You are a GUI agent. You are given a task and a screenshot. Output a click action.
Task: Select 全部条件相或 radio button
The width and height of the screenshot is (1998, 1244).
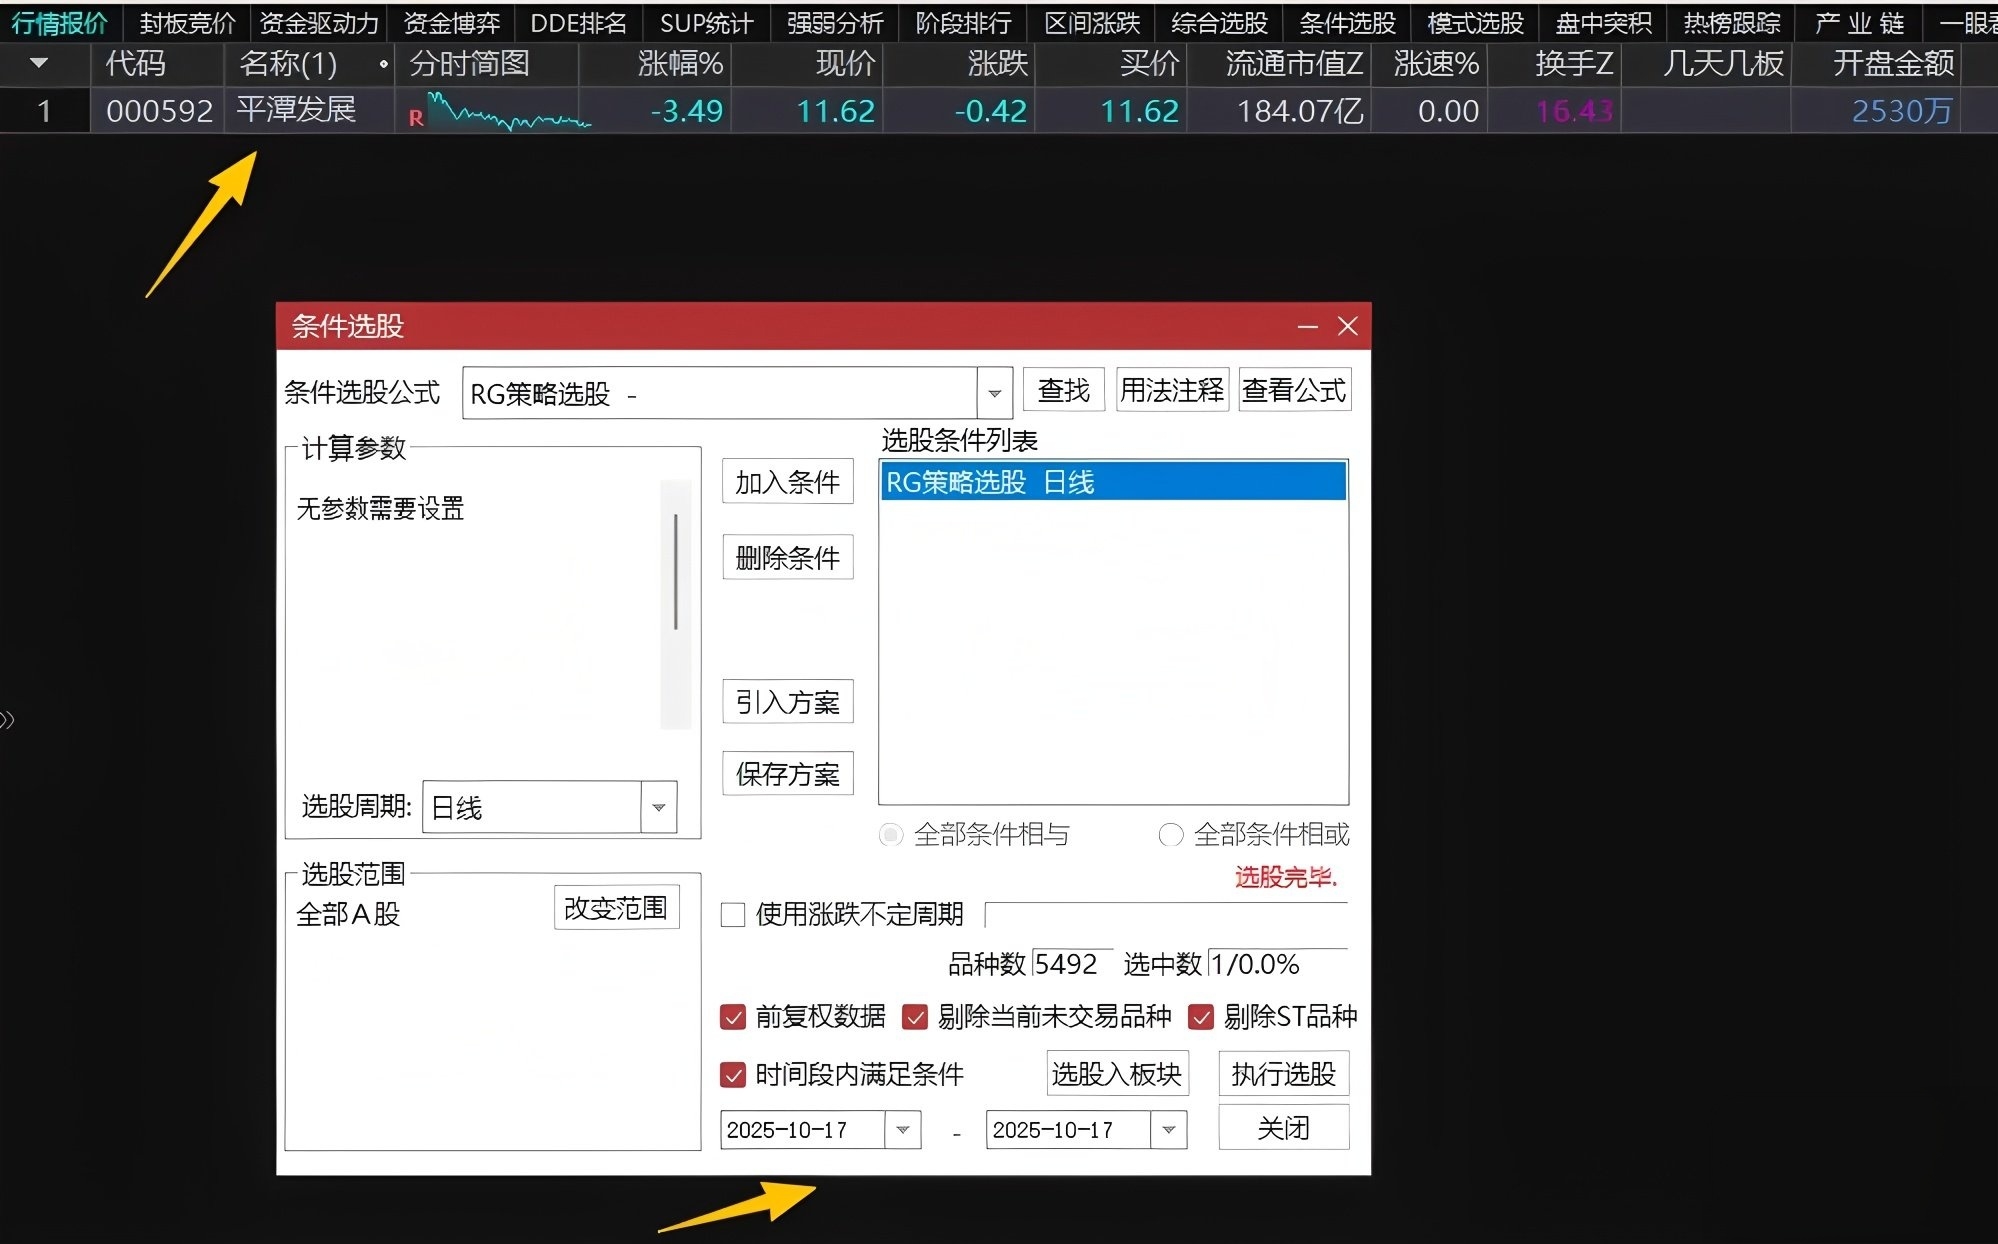click(1170, 834)
